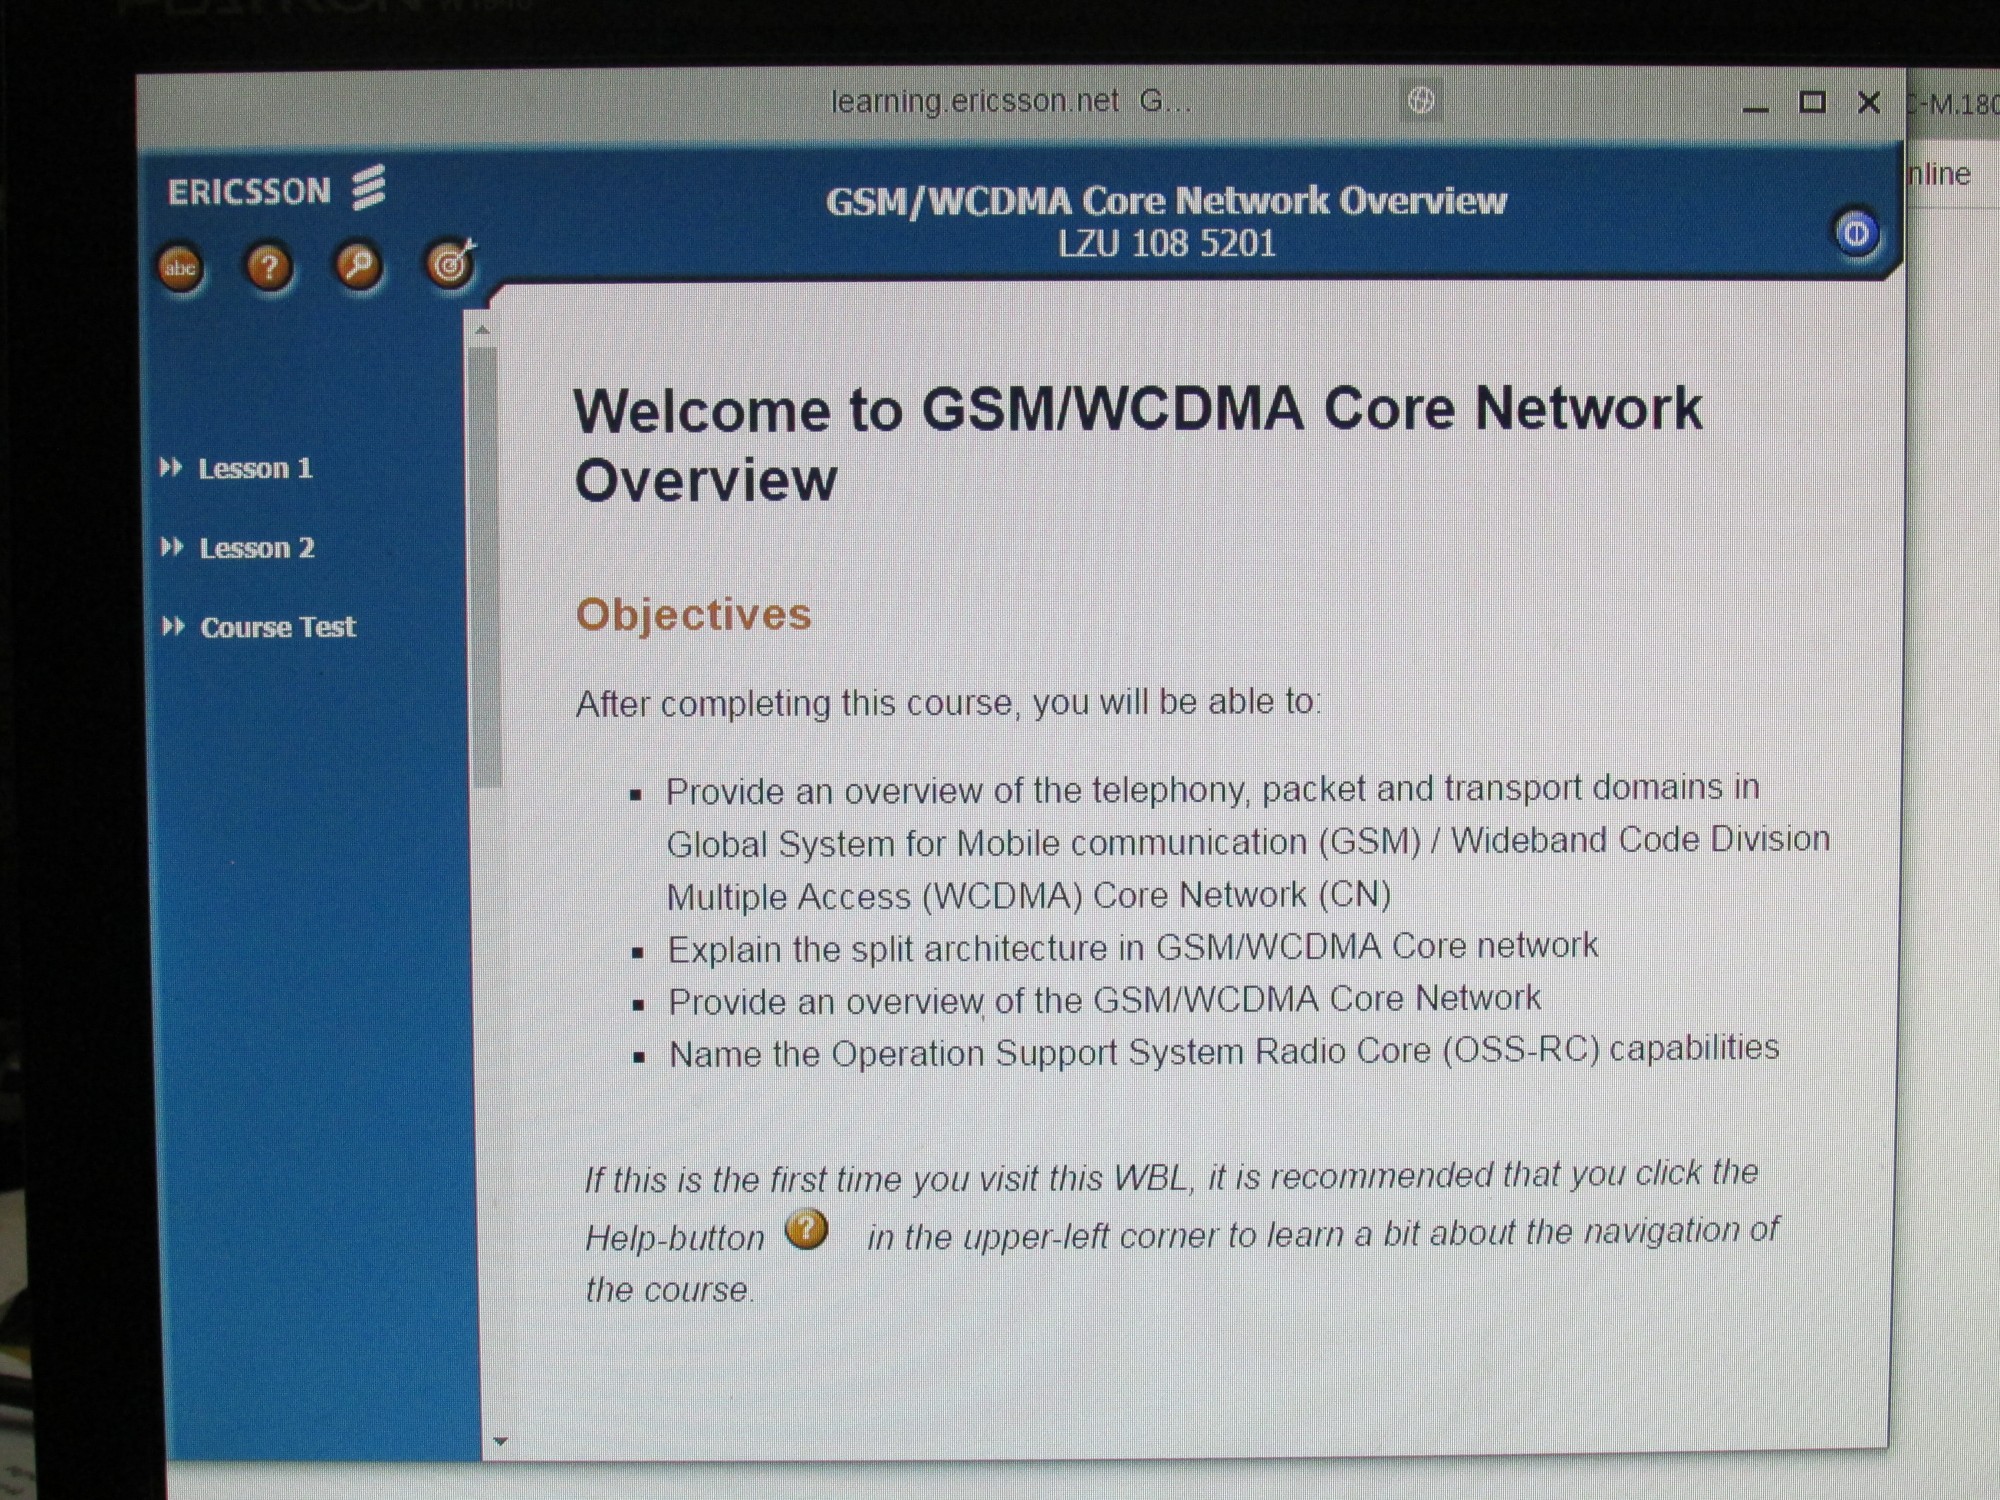Open the target objectives icon
2000x1500 pixels.
[450, 264]
